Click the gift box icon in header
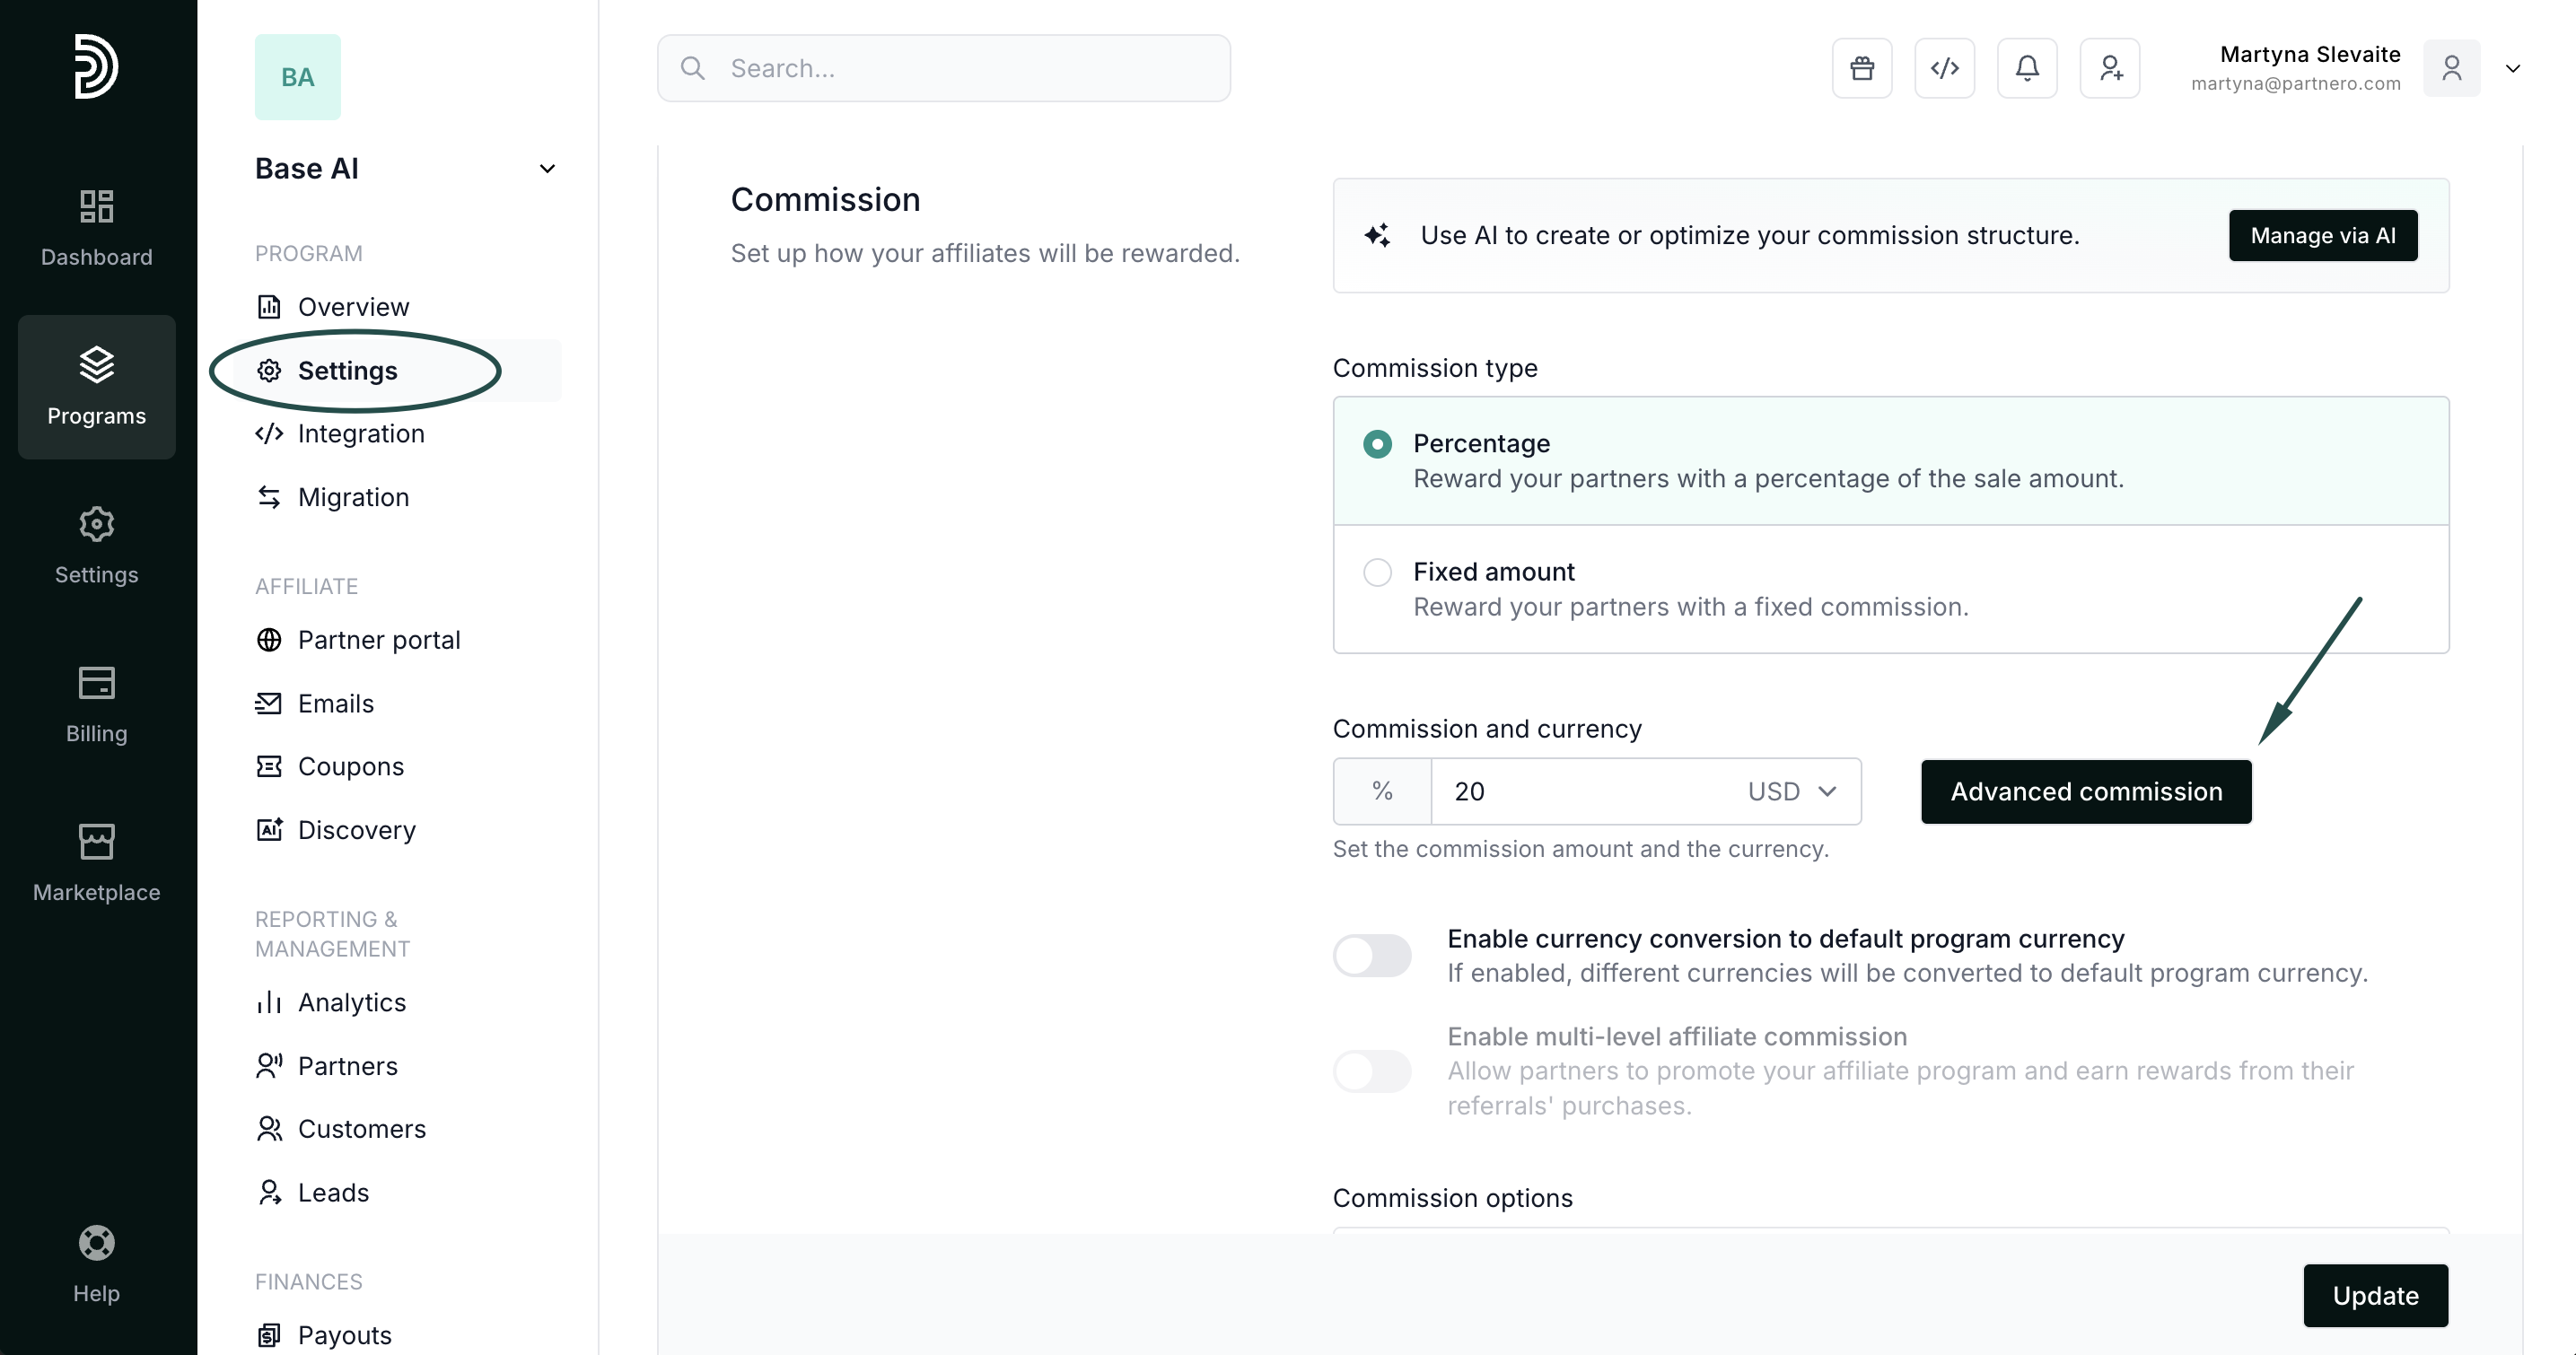Viewport: 2576px width, 1355px height. (1861, 68)
